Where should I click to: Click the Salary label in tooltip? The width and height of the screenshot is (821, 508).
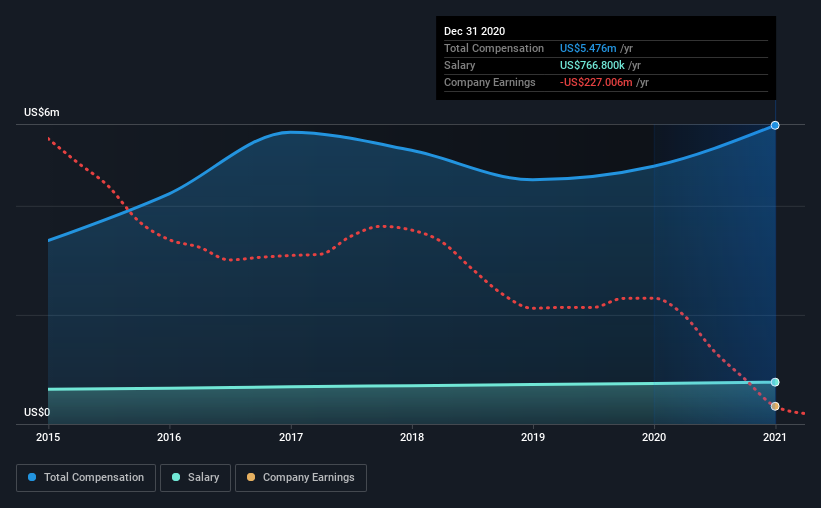coord(460,65)
